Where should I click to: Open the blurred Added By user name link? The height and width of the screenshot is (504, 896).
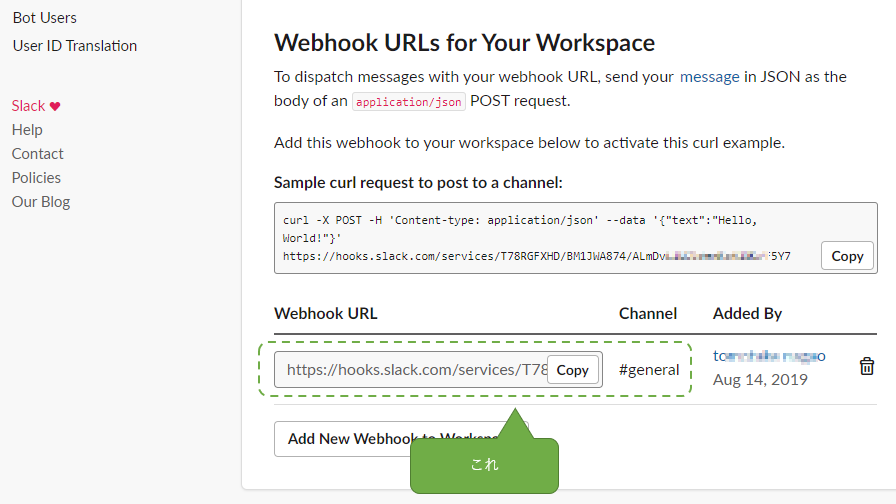coord(769,356)
